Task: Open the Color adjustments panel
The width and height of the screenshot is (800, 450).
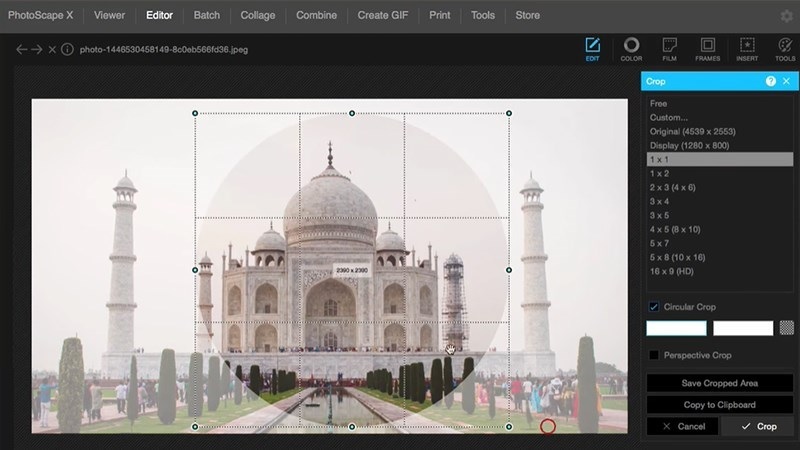Action: coord(631,49)
